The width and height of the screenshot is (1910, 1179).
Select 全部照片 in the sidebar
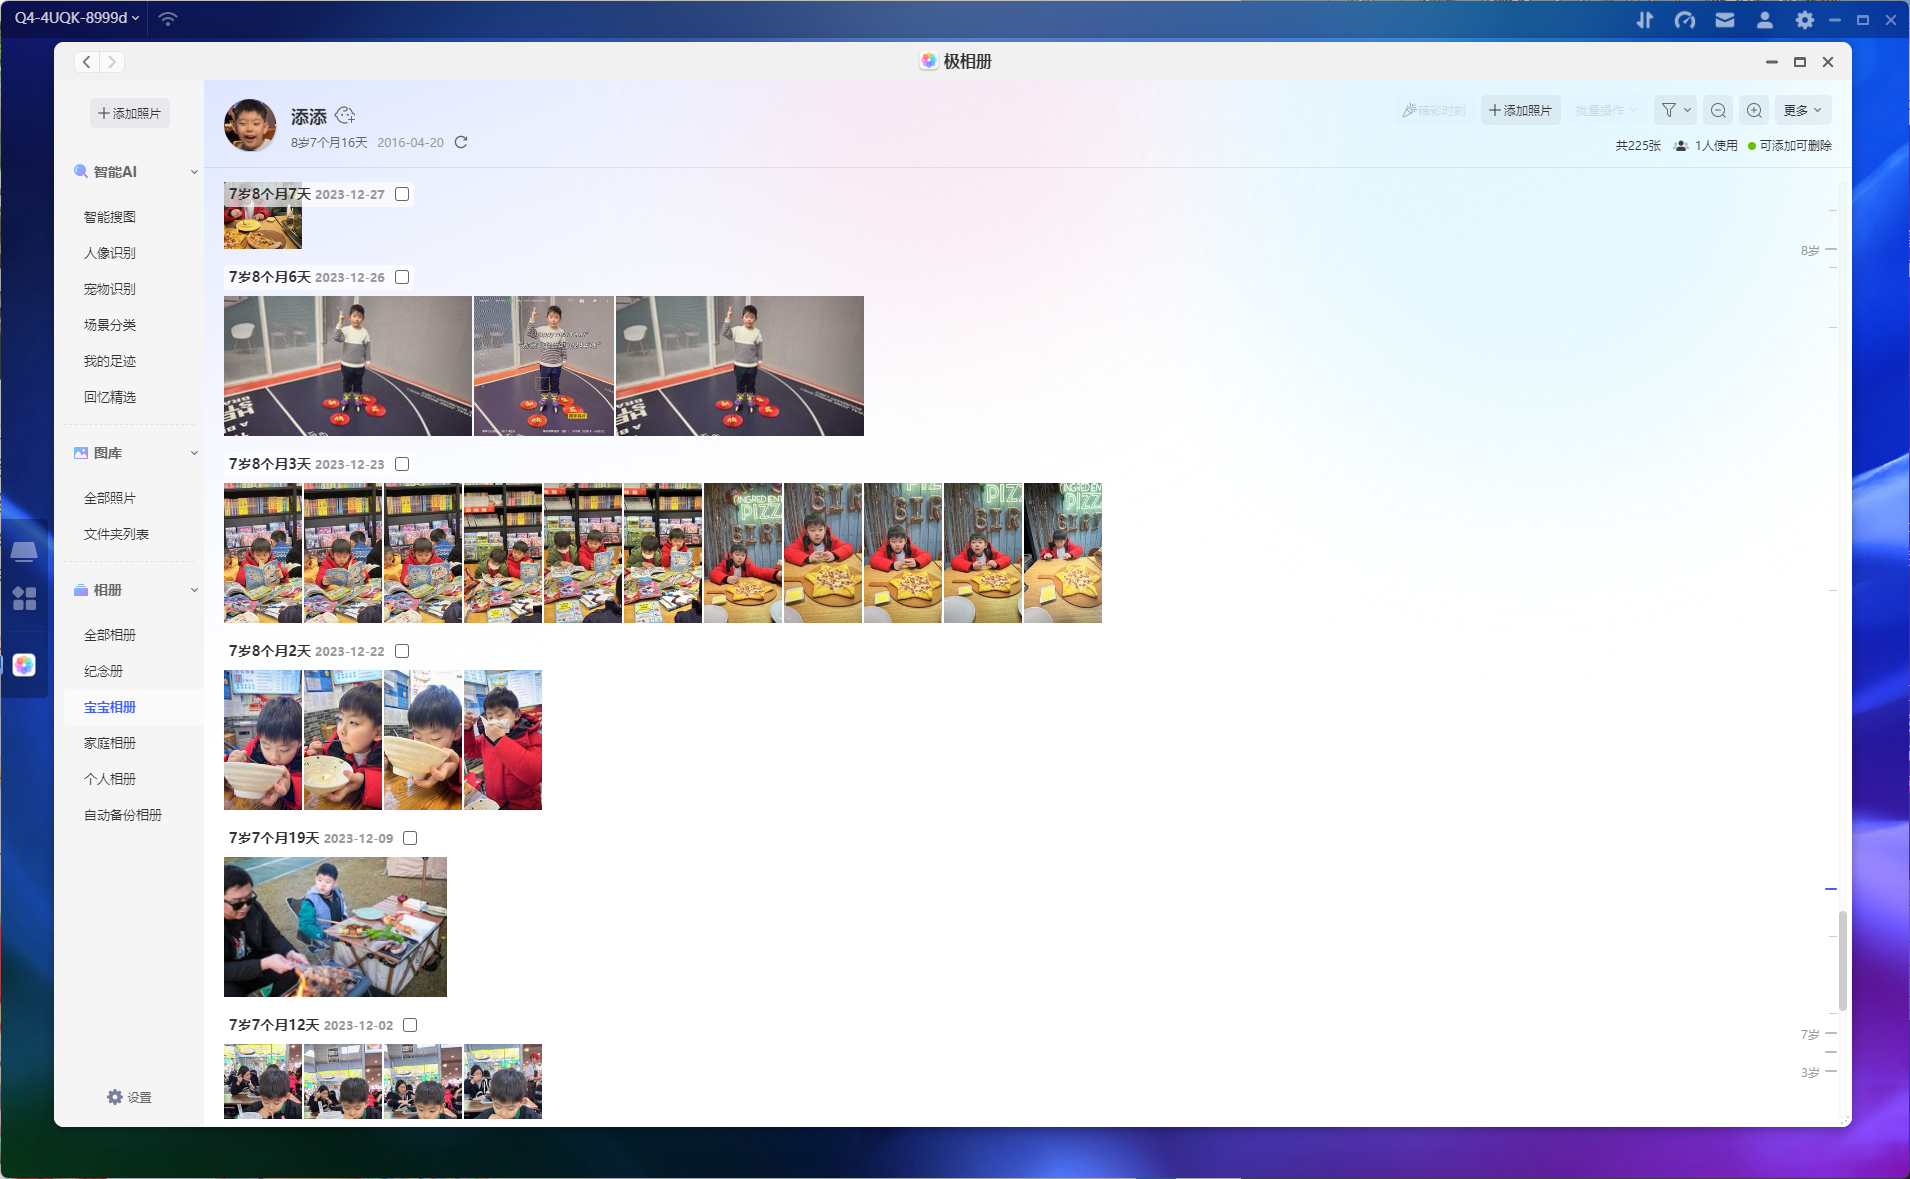110,498
